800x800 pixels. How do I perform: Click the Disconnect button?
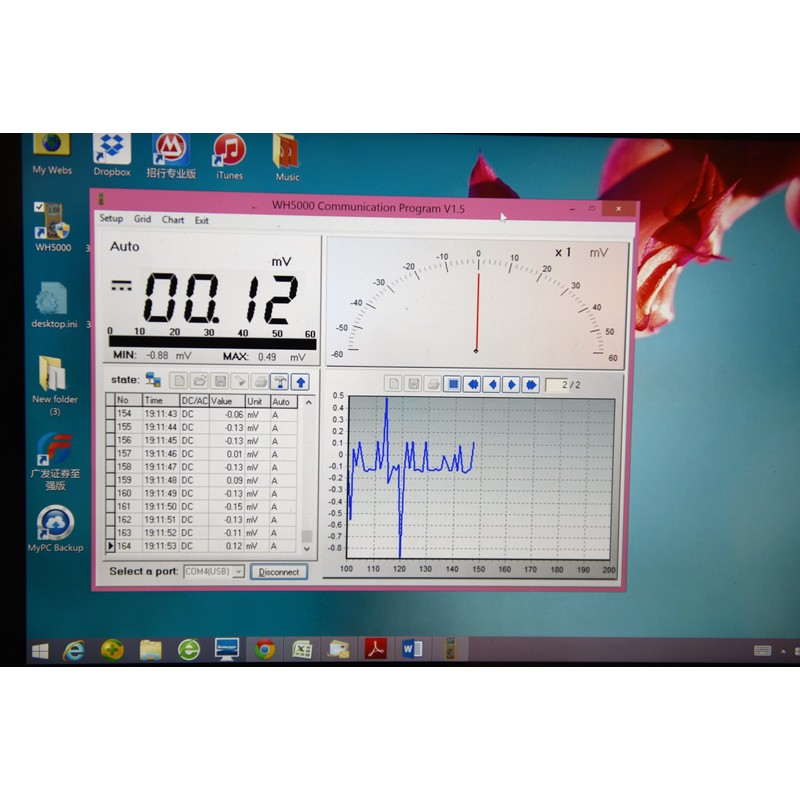click(x=279, y=572)
